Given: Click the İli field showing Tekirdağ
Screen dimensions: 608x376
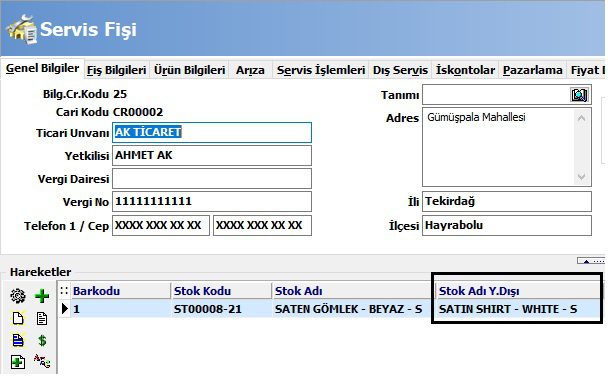Looking at the screenshot, I should coord(507,202).
